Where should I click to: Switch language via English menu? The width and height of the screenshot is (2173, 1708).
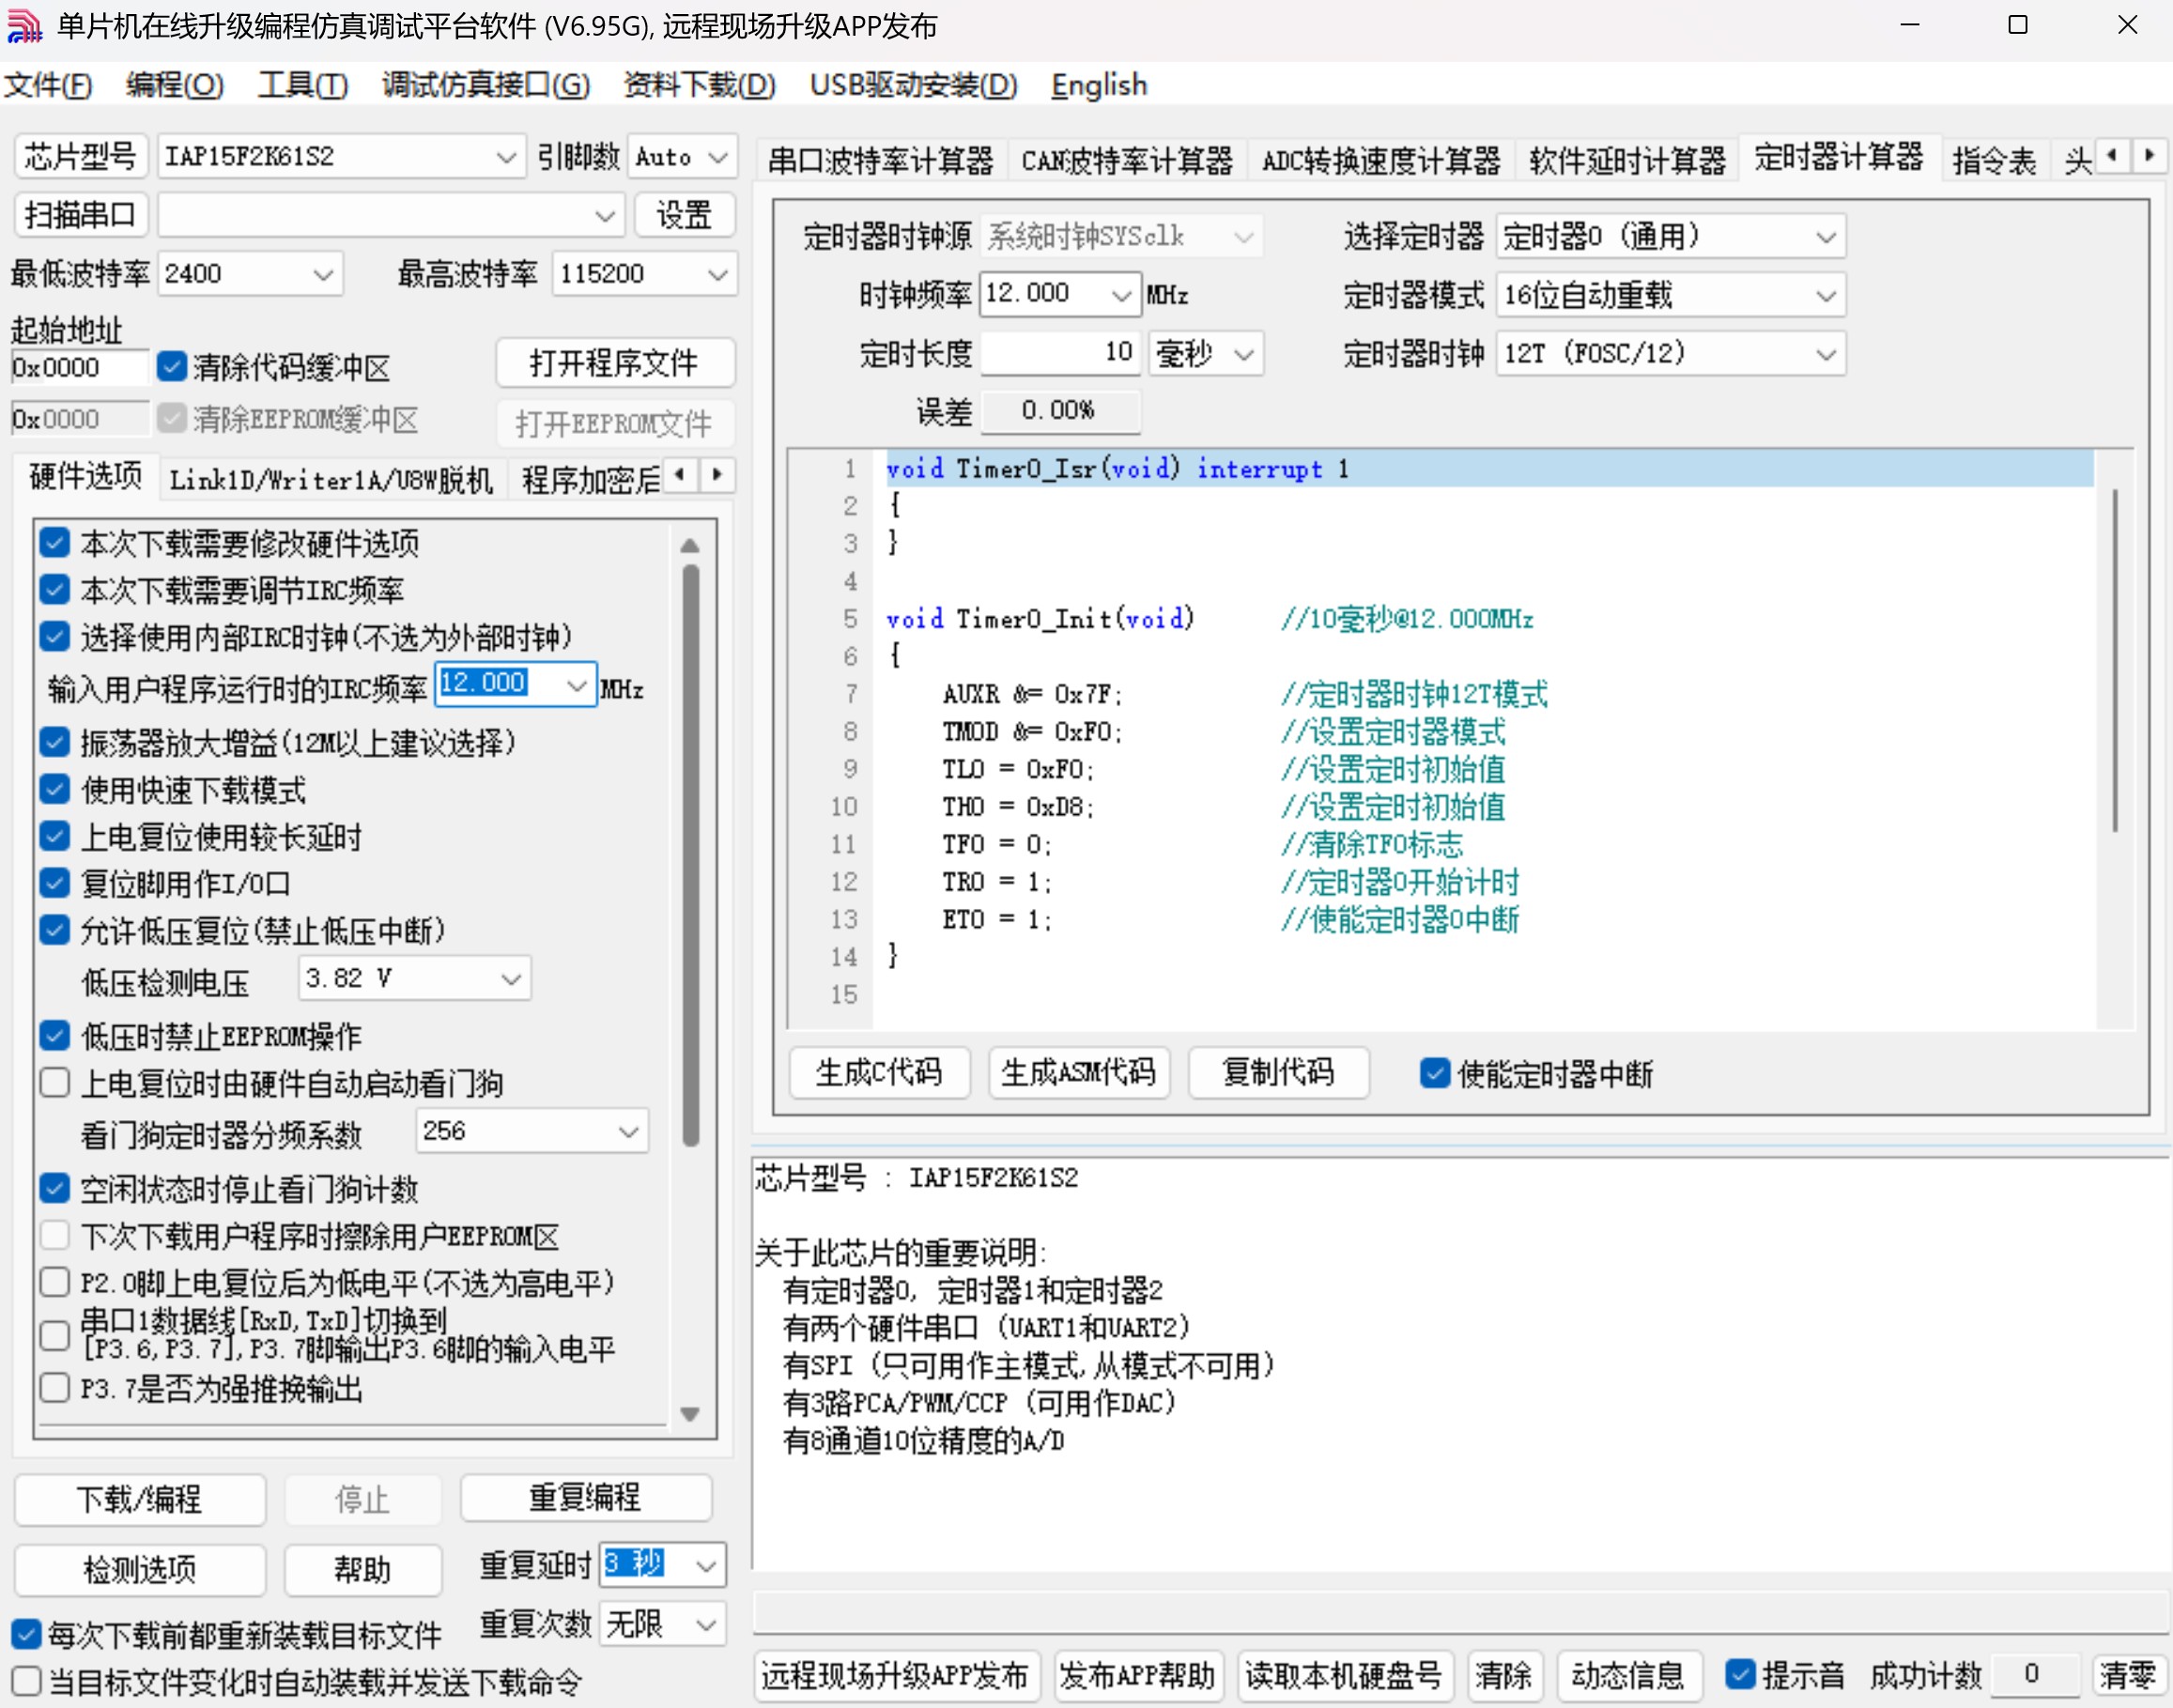[x=1098, y=85]
